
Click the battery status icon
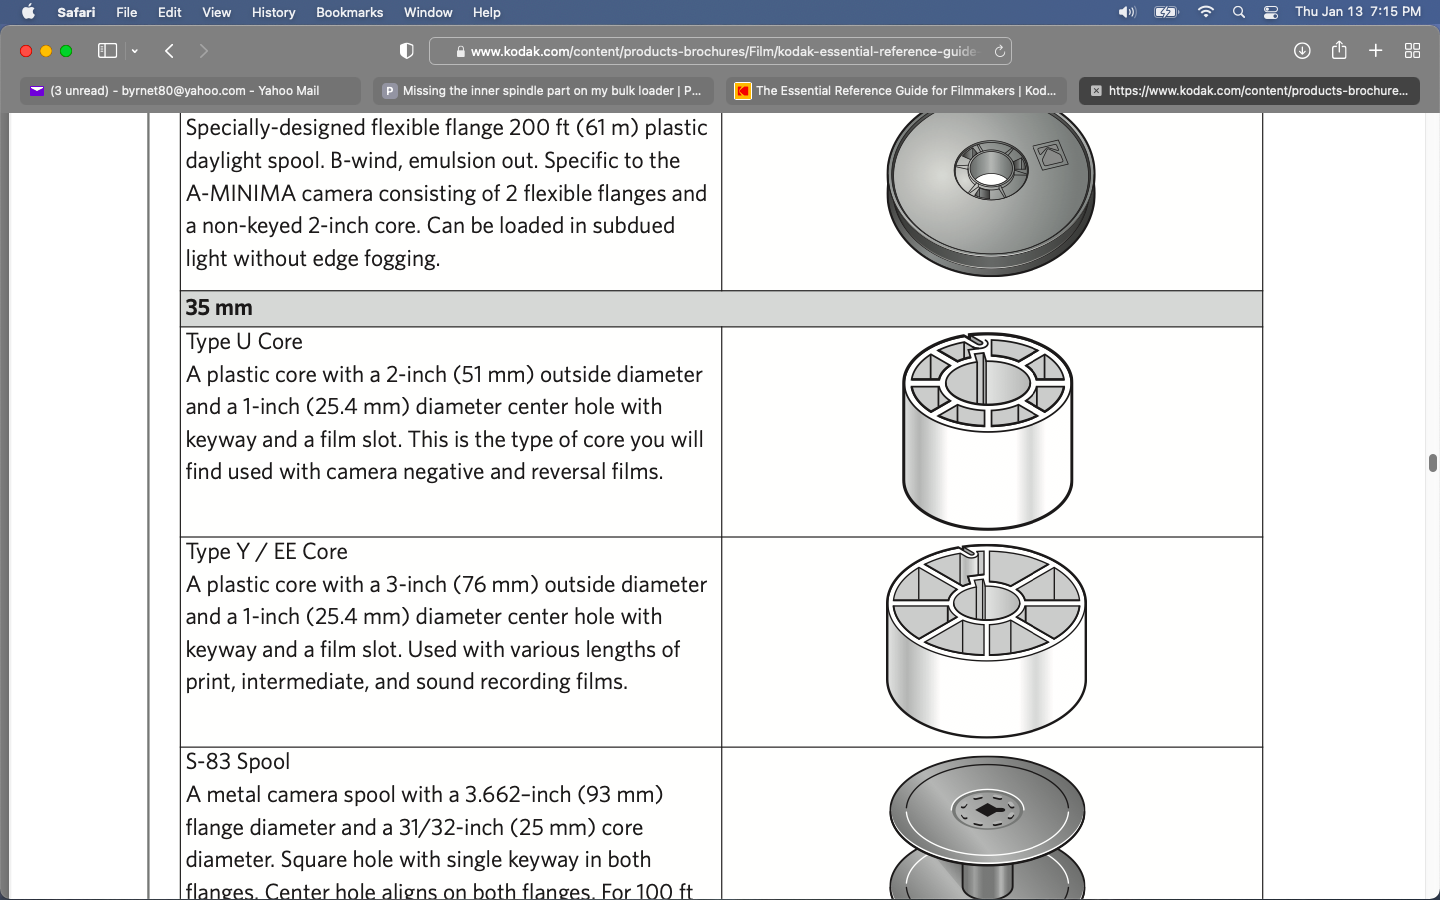[1166, 12]
